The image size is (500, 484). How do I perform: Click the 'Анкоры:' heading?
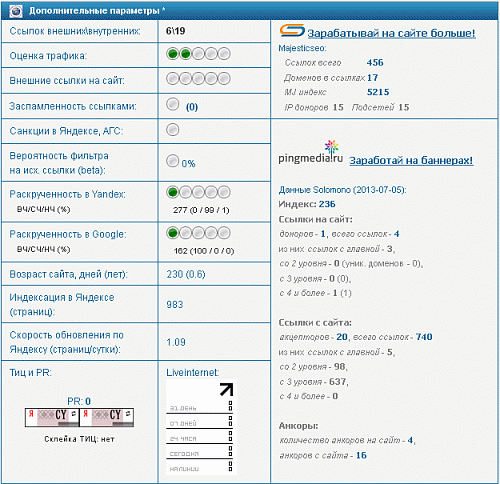(x=298, y=426)
